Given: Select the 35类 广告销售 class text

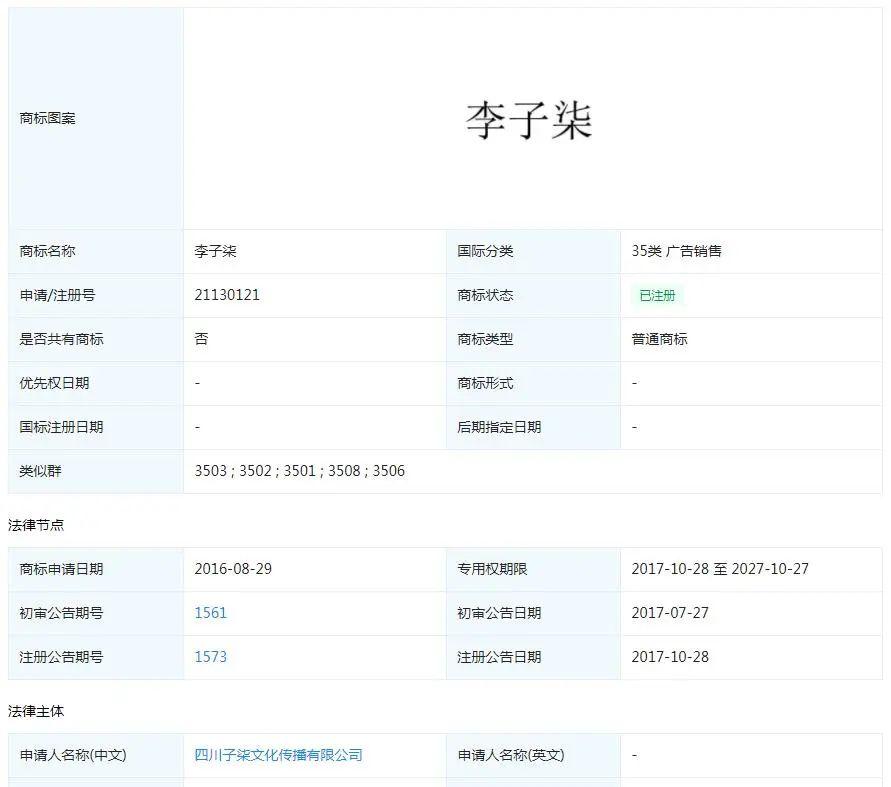Looking at the screenshot, I should (676, 251).
